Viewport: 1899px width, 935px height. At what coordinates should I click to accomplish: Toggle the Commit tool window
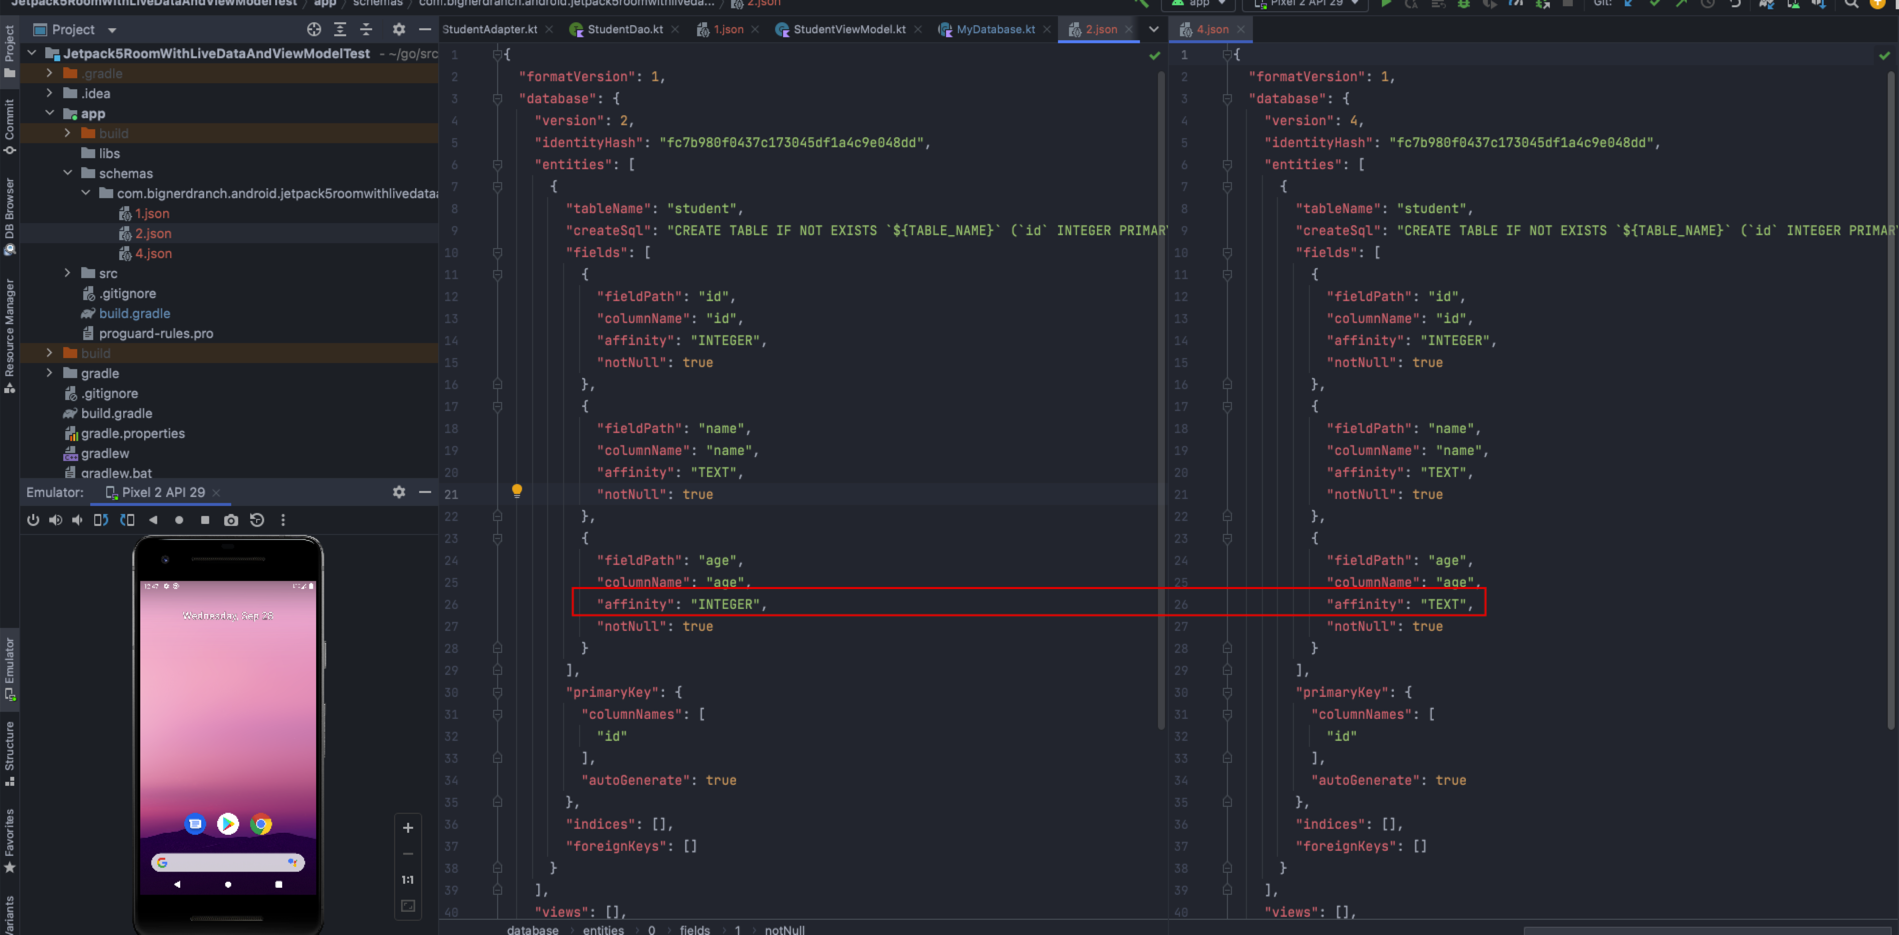point(9,127)
